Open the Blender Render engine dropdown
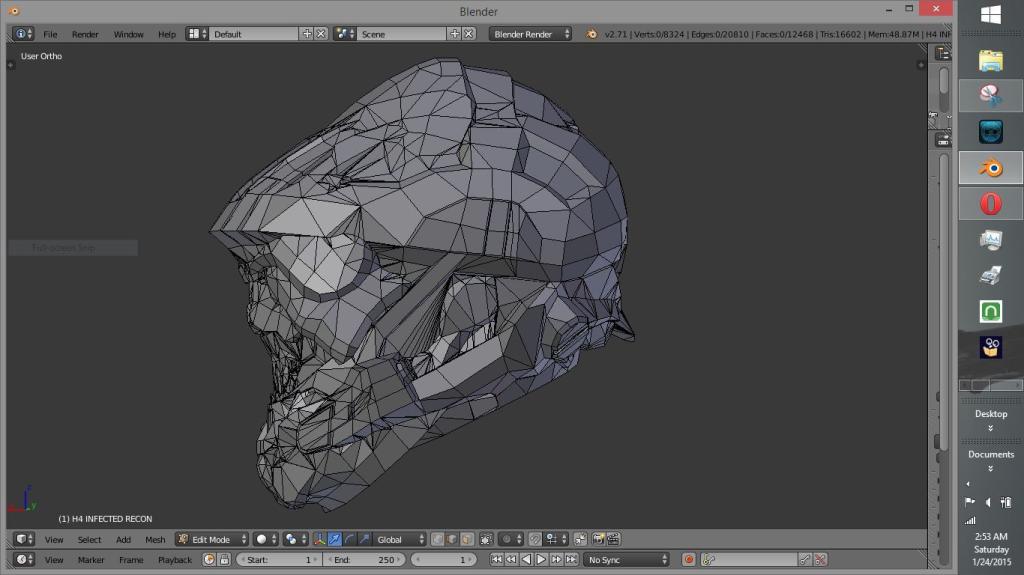 530,34
